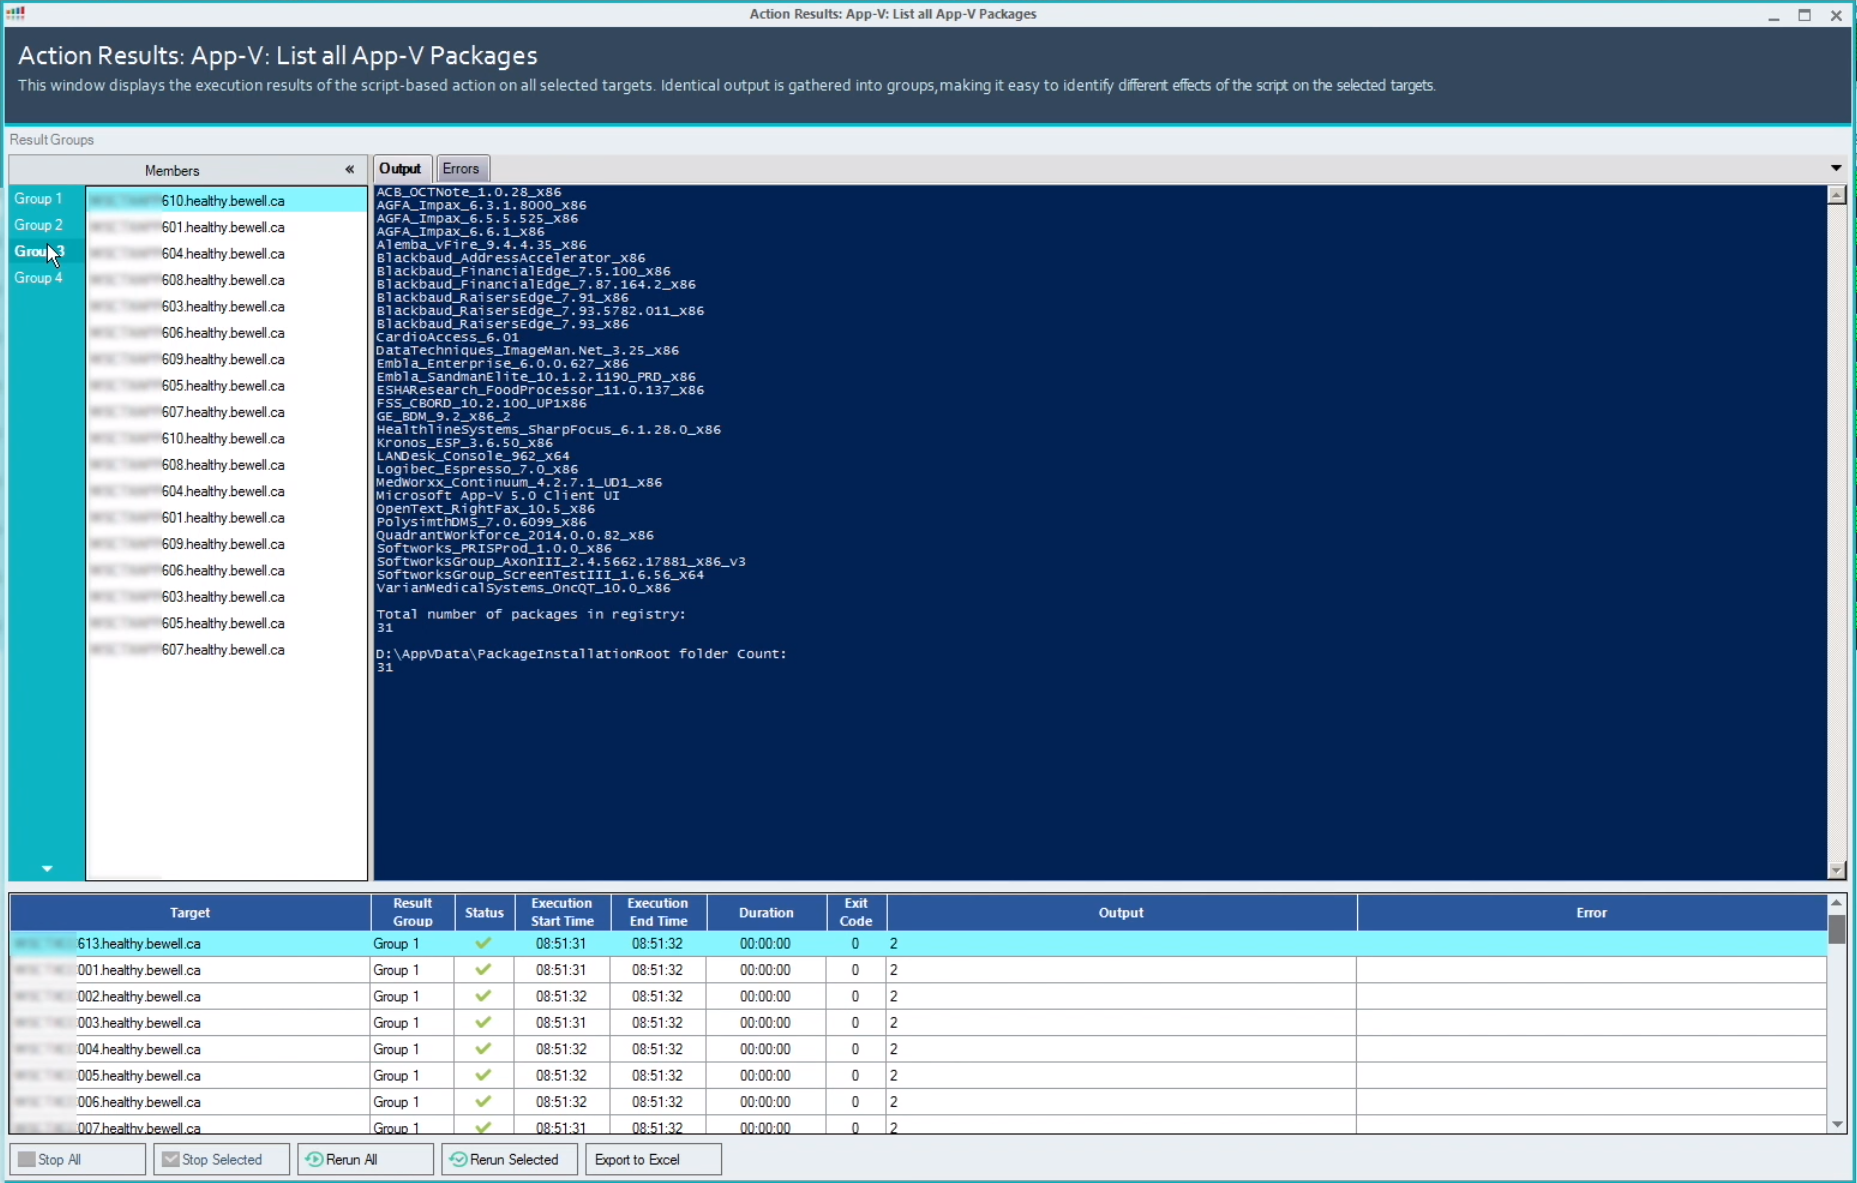
Task: Open the dropdown arrow right of the tabs
Action: coord(1836,168)
